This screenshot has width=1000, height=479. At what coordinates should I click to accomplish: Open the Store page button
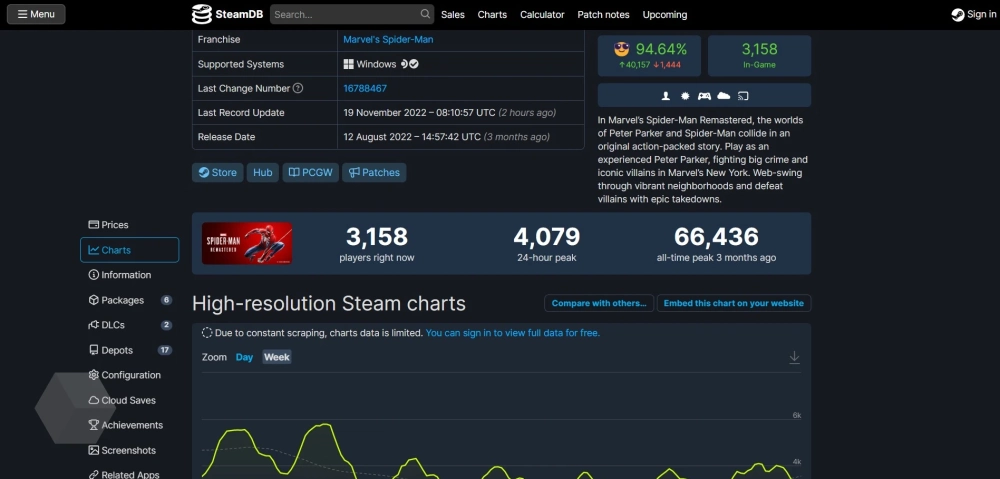click(217, 172)
